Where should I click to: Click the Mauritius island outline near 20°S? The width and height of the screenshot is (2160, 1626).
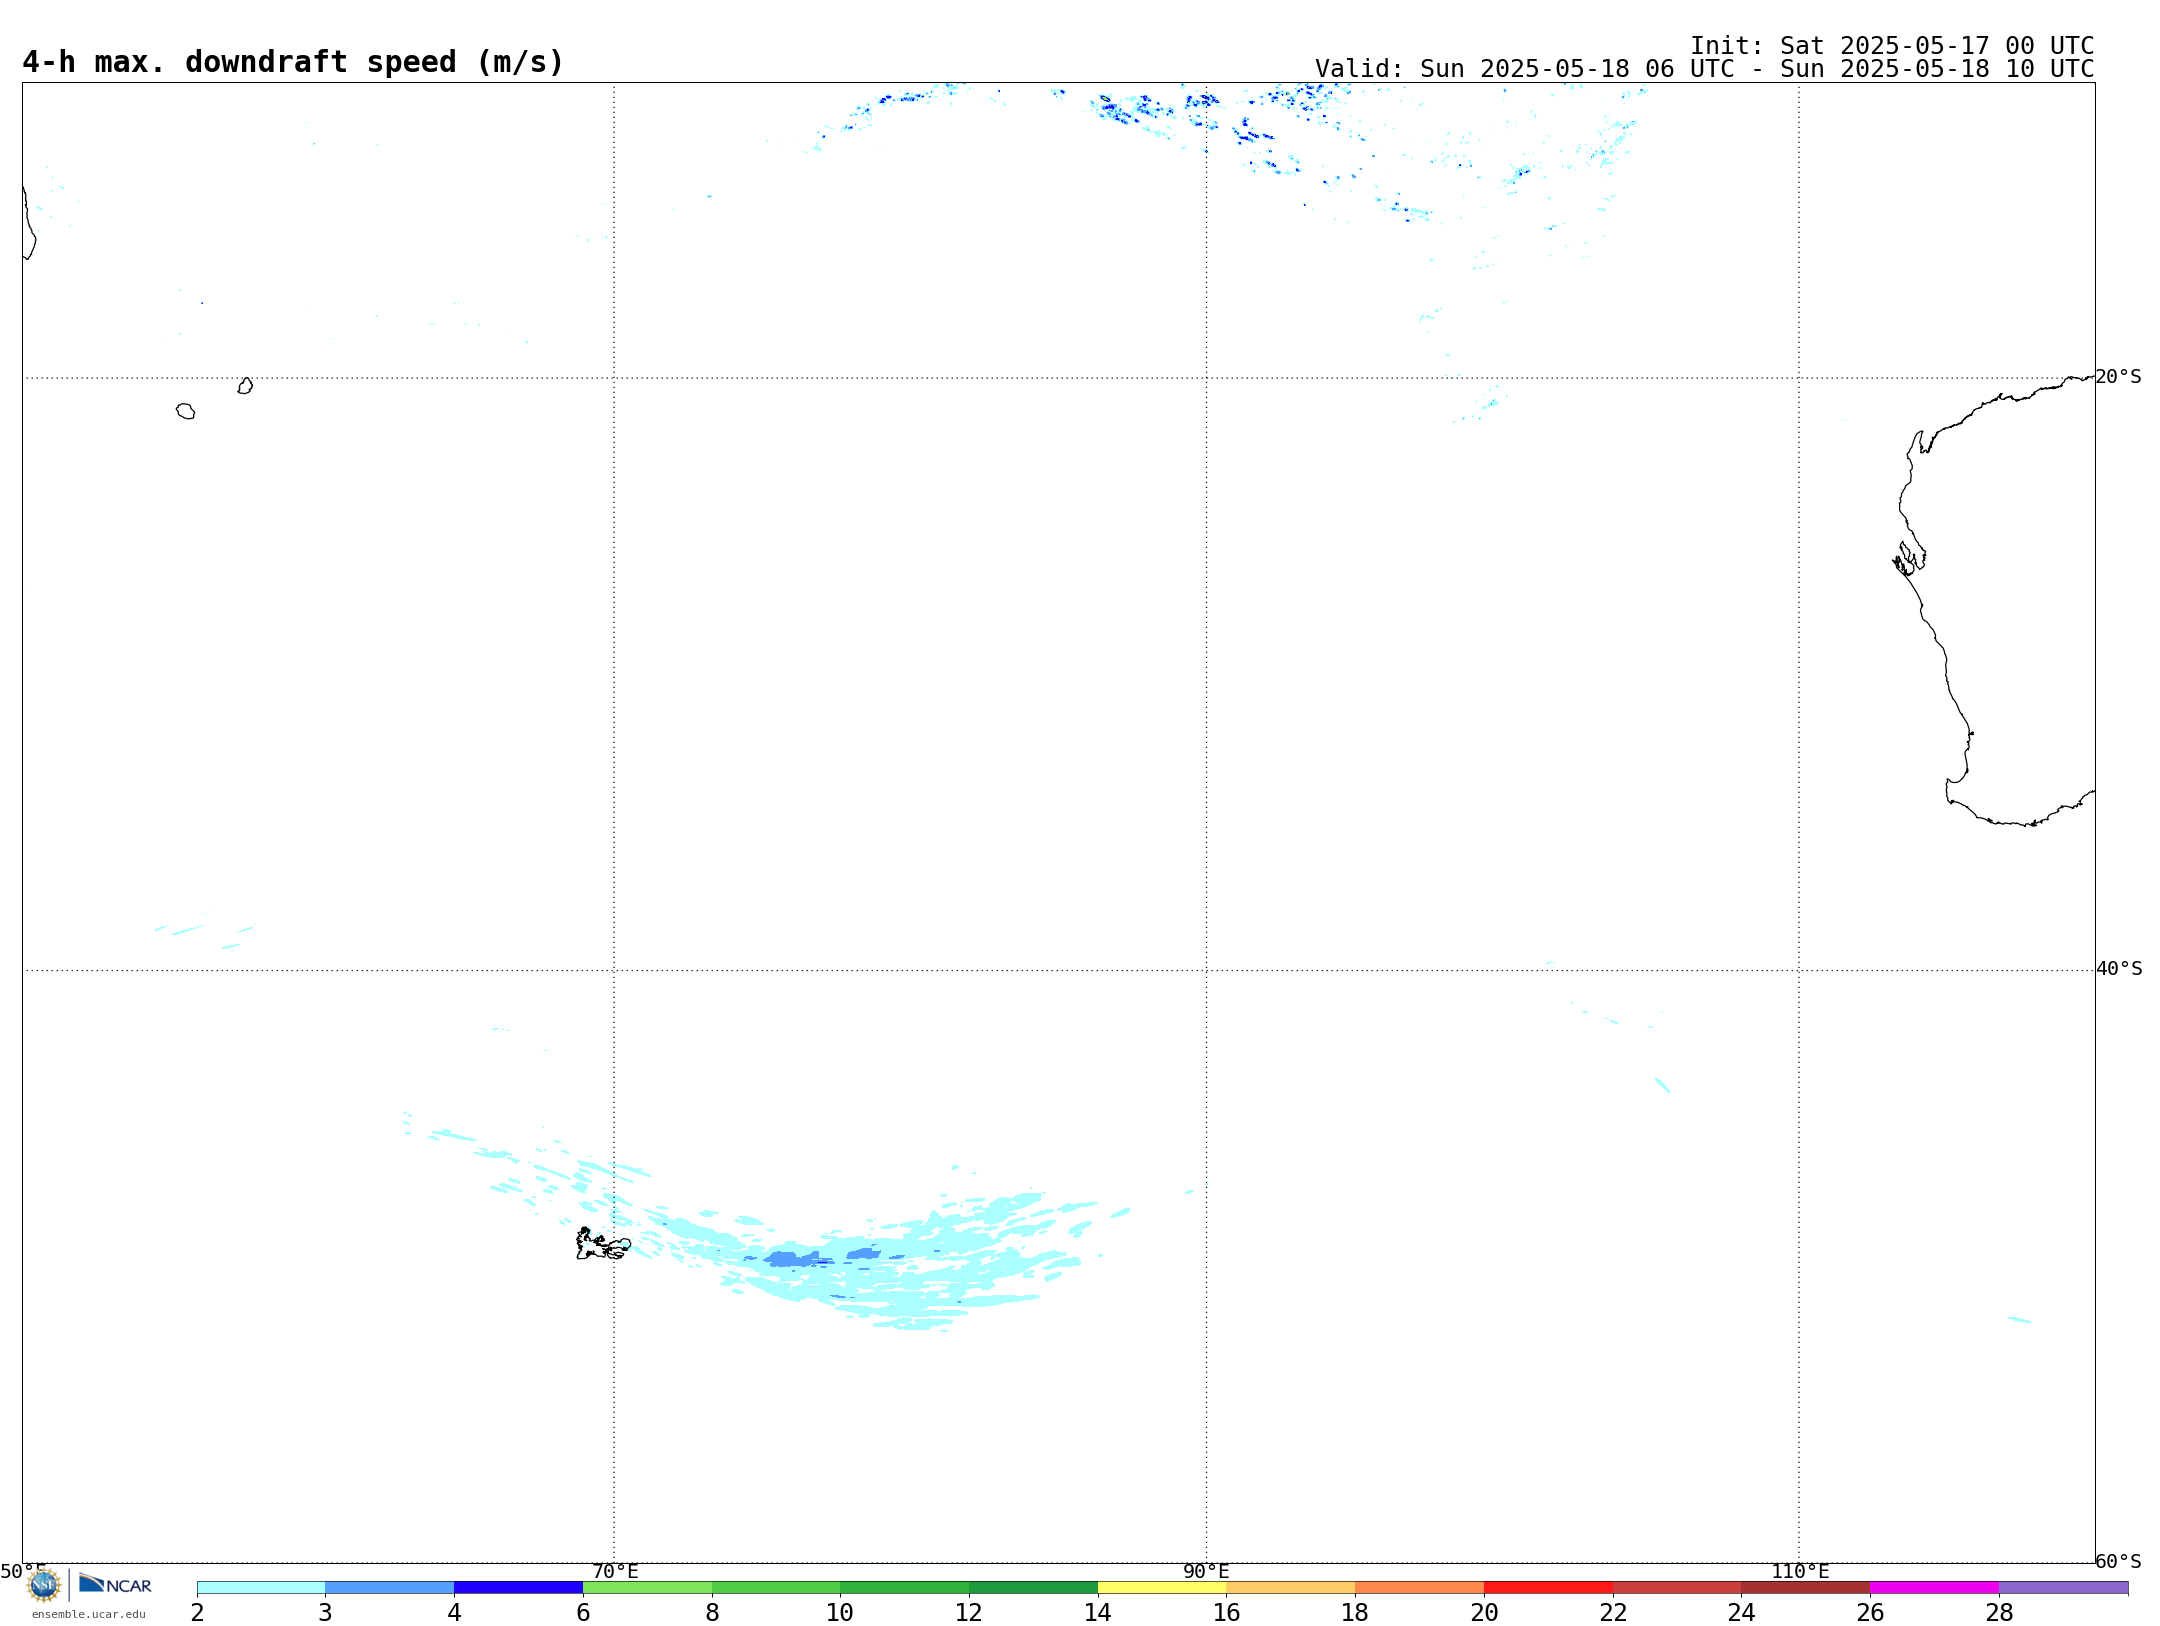point(245,386)
